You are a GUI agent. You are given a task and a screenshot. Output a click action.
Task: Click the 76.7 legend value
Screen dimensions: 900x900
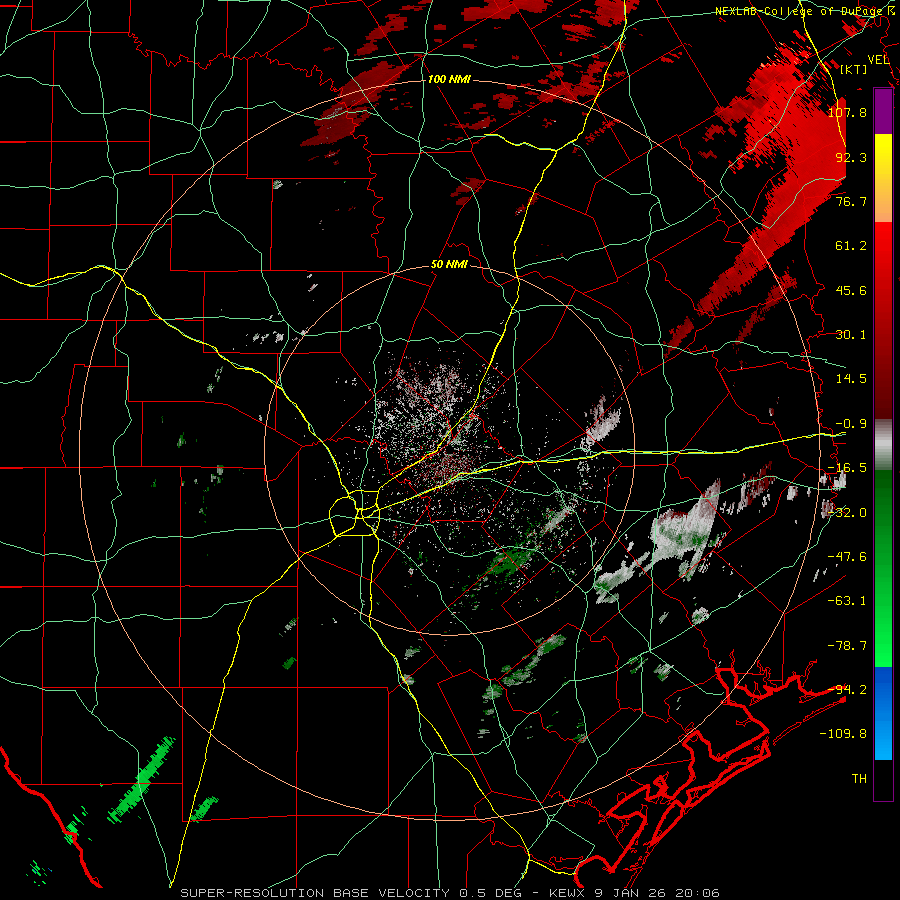coord(851,201)
